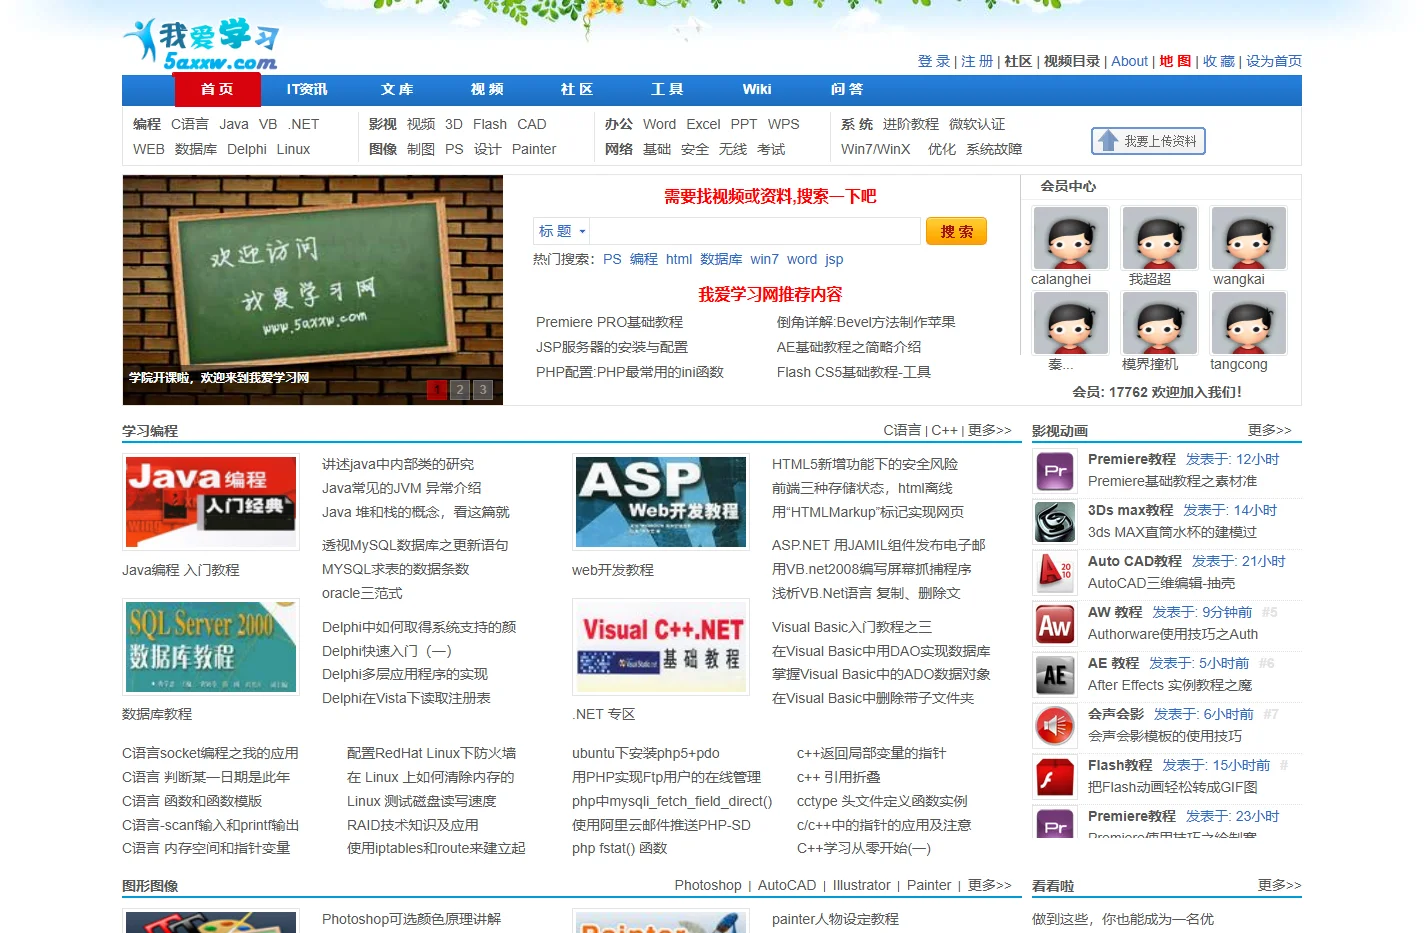Open the SQL Server 2000 数据库教程 thumbnail
The height and width of the screenshot is (933, 1424).
coord(211,647)
